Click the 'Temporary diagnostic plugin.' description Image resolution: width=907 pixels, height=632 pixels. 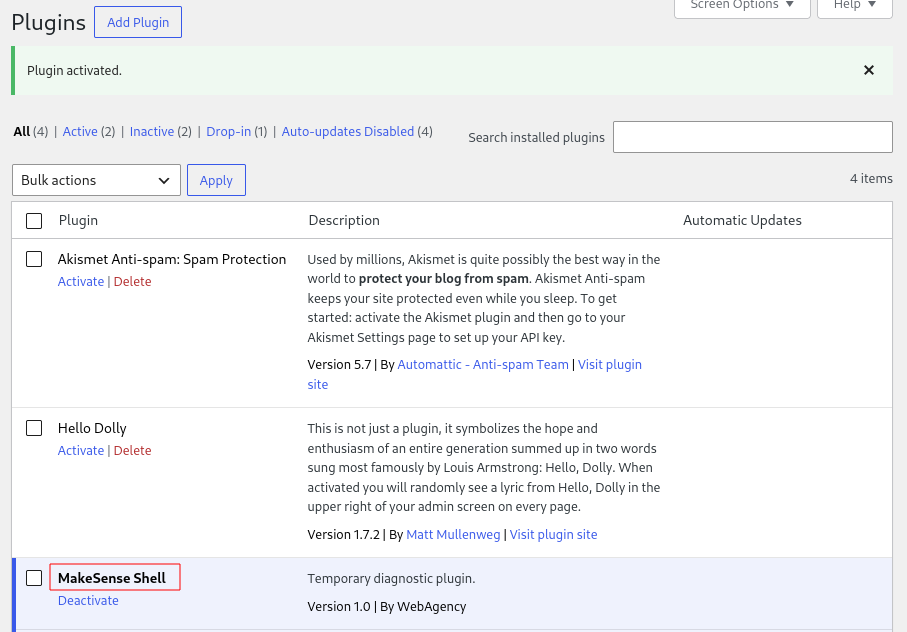pyautogui.click(x=391, y=578)
